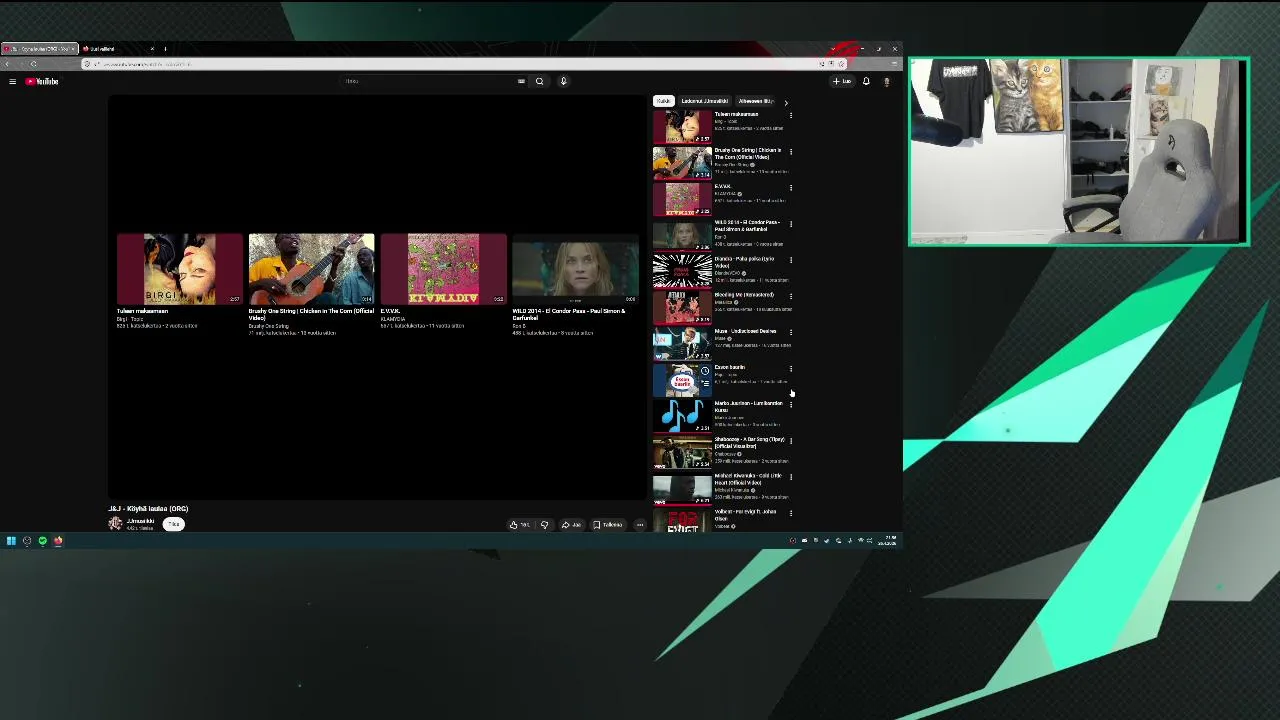
Task: Open options menu for E.V.V.K. sidebar video
Action: 791,188
